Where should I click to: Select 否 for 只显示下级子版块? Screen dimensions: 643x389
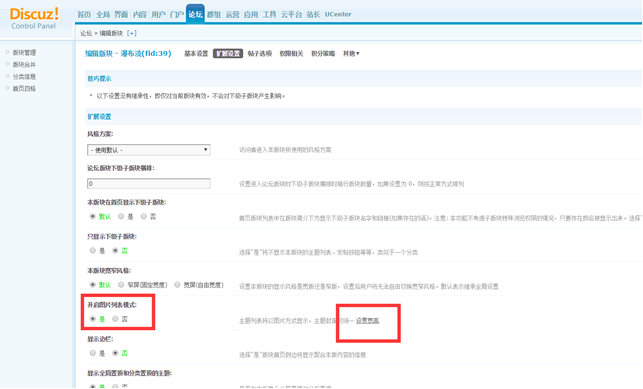[x=115, y=250]
